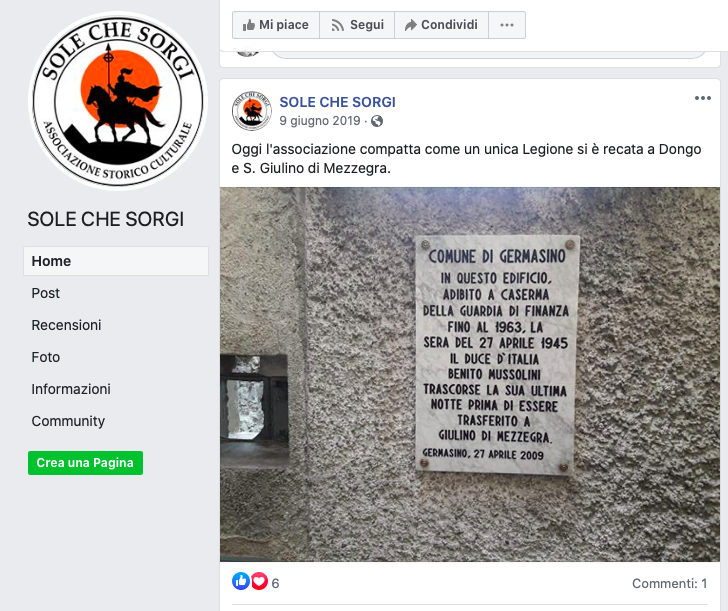
Task: Open the Post section in sidebar
Action: [46, 293]
